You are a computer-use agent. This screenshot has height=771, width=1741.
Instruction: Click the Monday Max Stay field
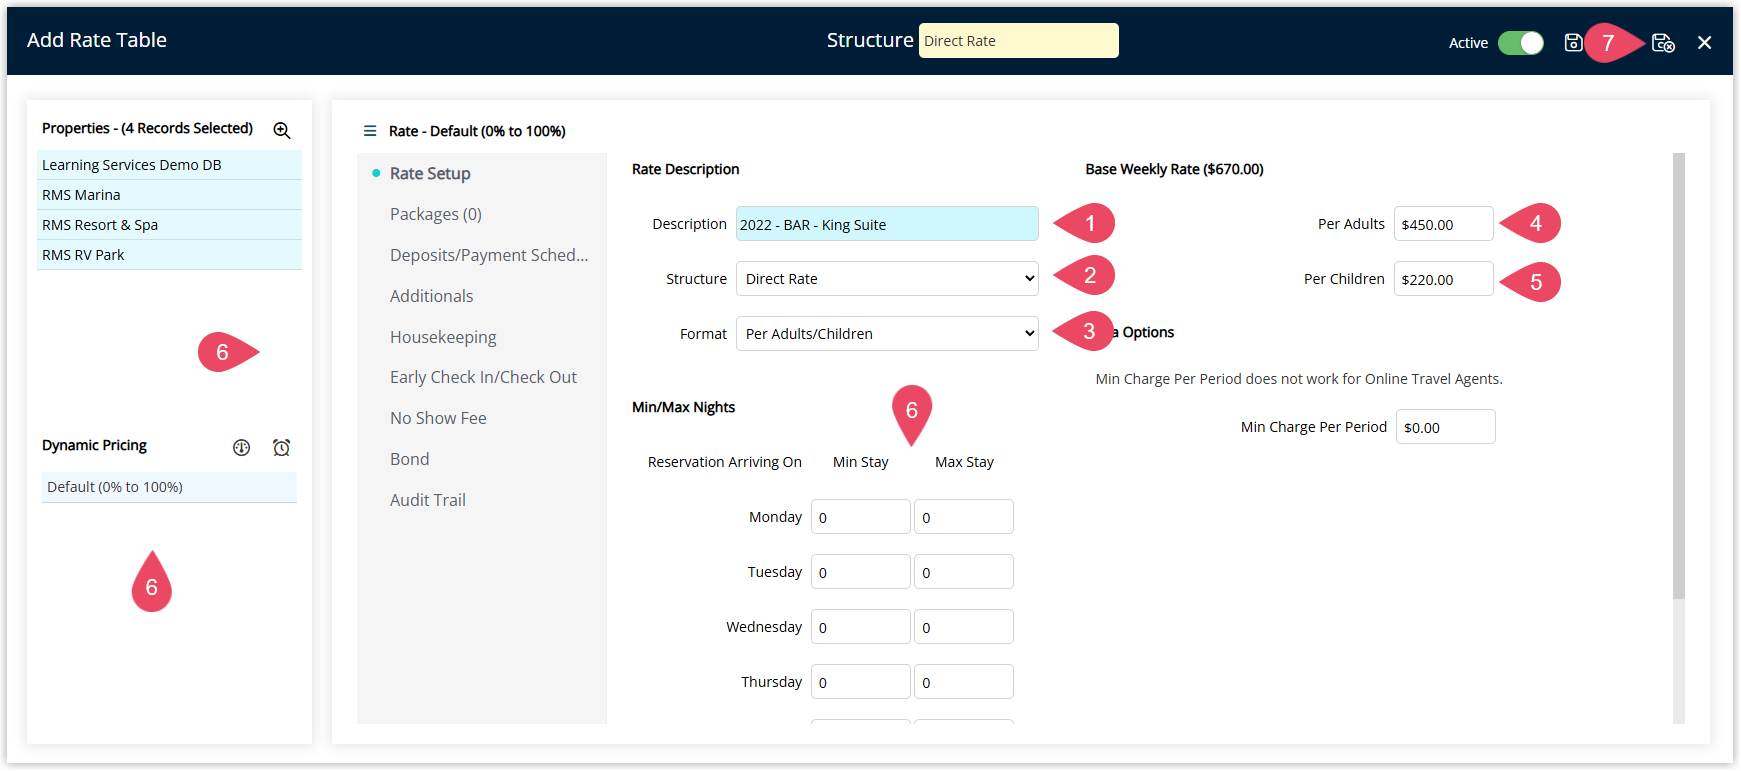point(963,517)
